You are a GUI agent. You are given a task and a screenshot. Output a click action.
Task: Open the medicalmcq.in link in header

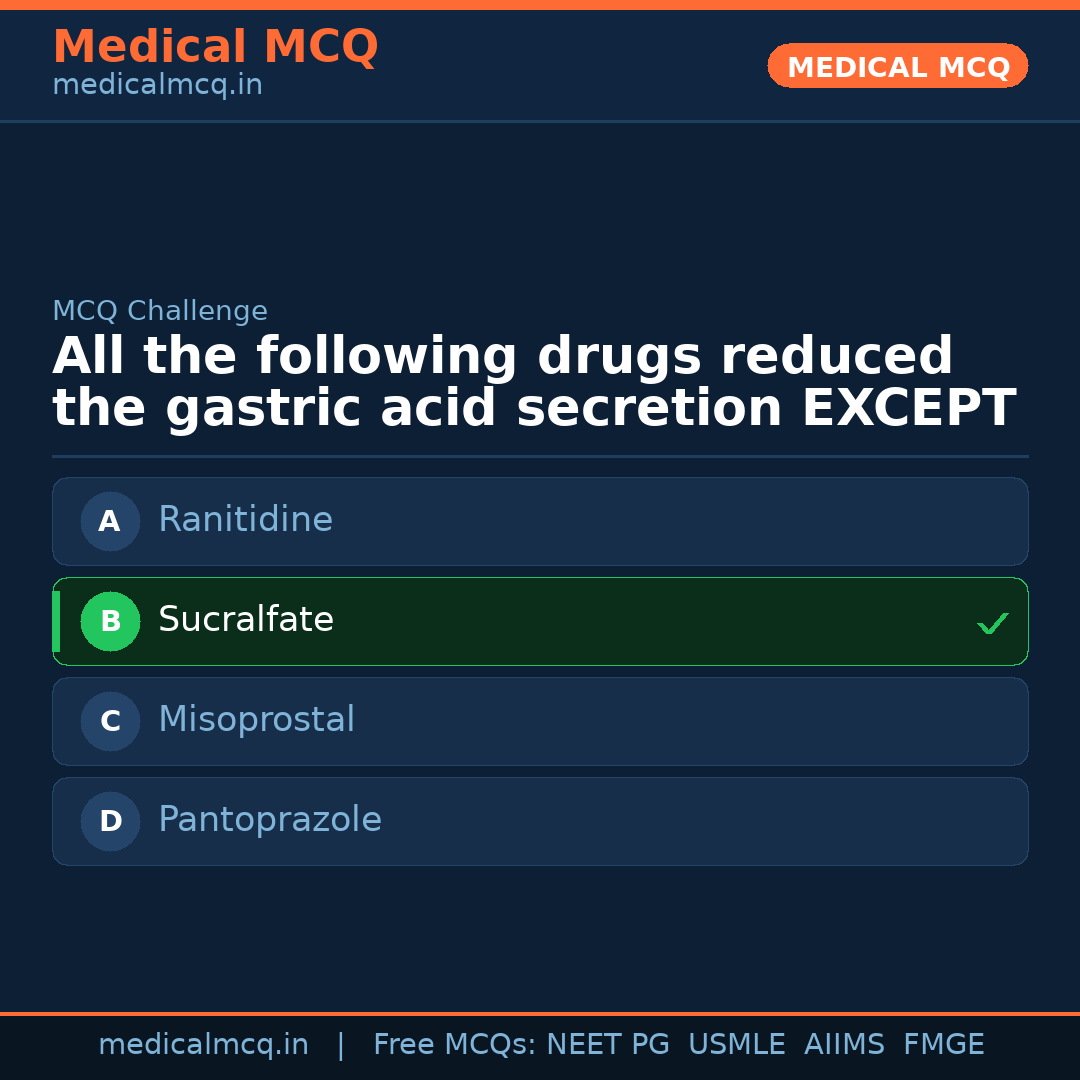tap(157, 86)
